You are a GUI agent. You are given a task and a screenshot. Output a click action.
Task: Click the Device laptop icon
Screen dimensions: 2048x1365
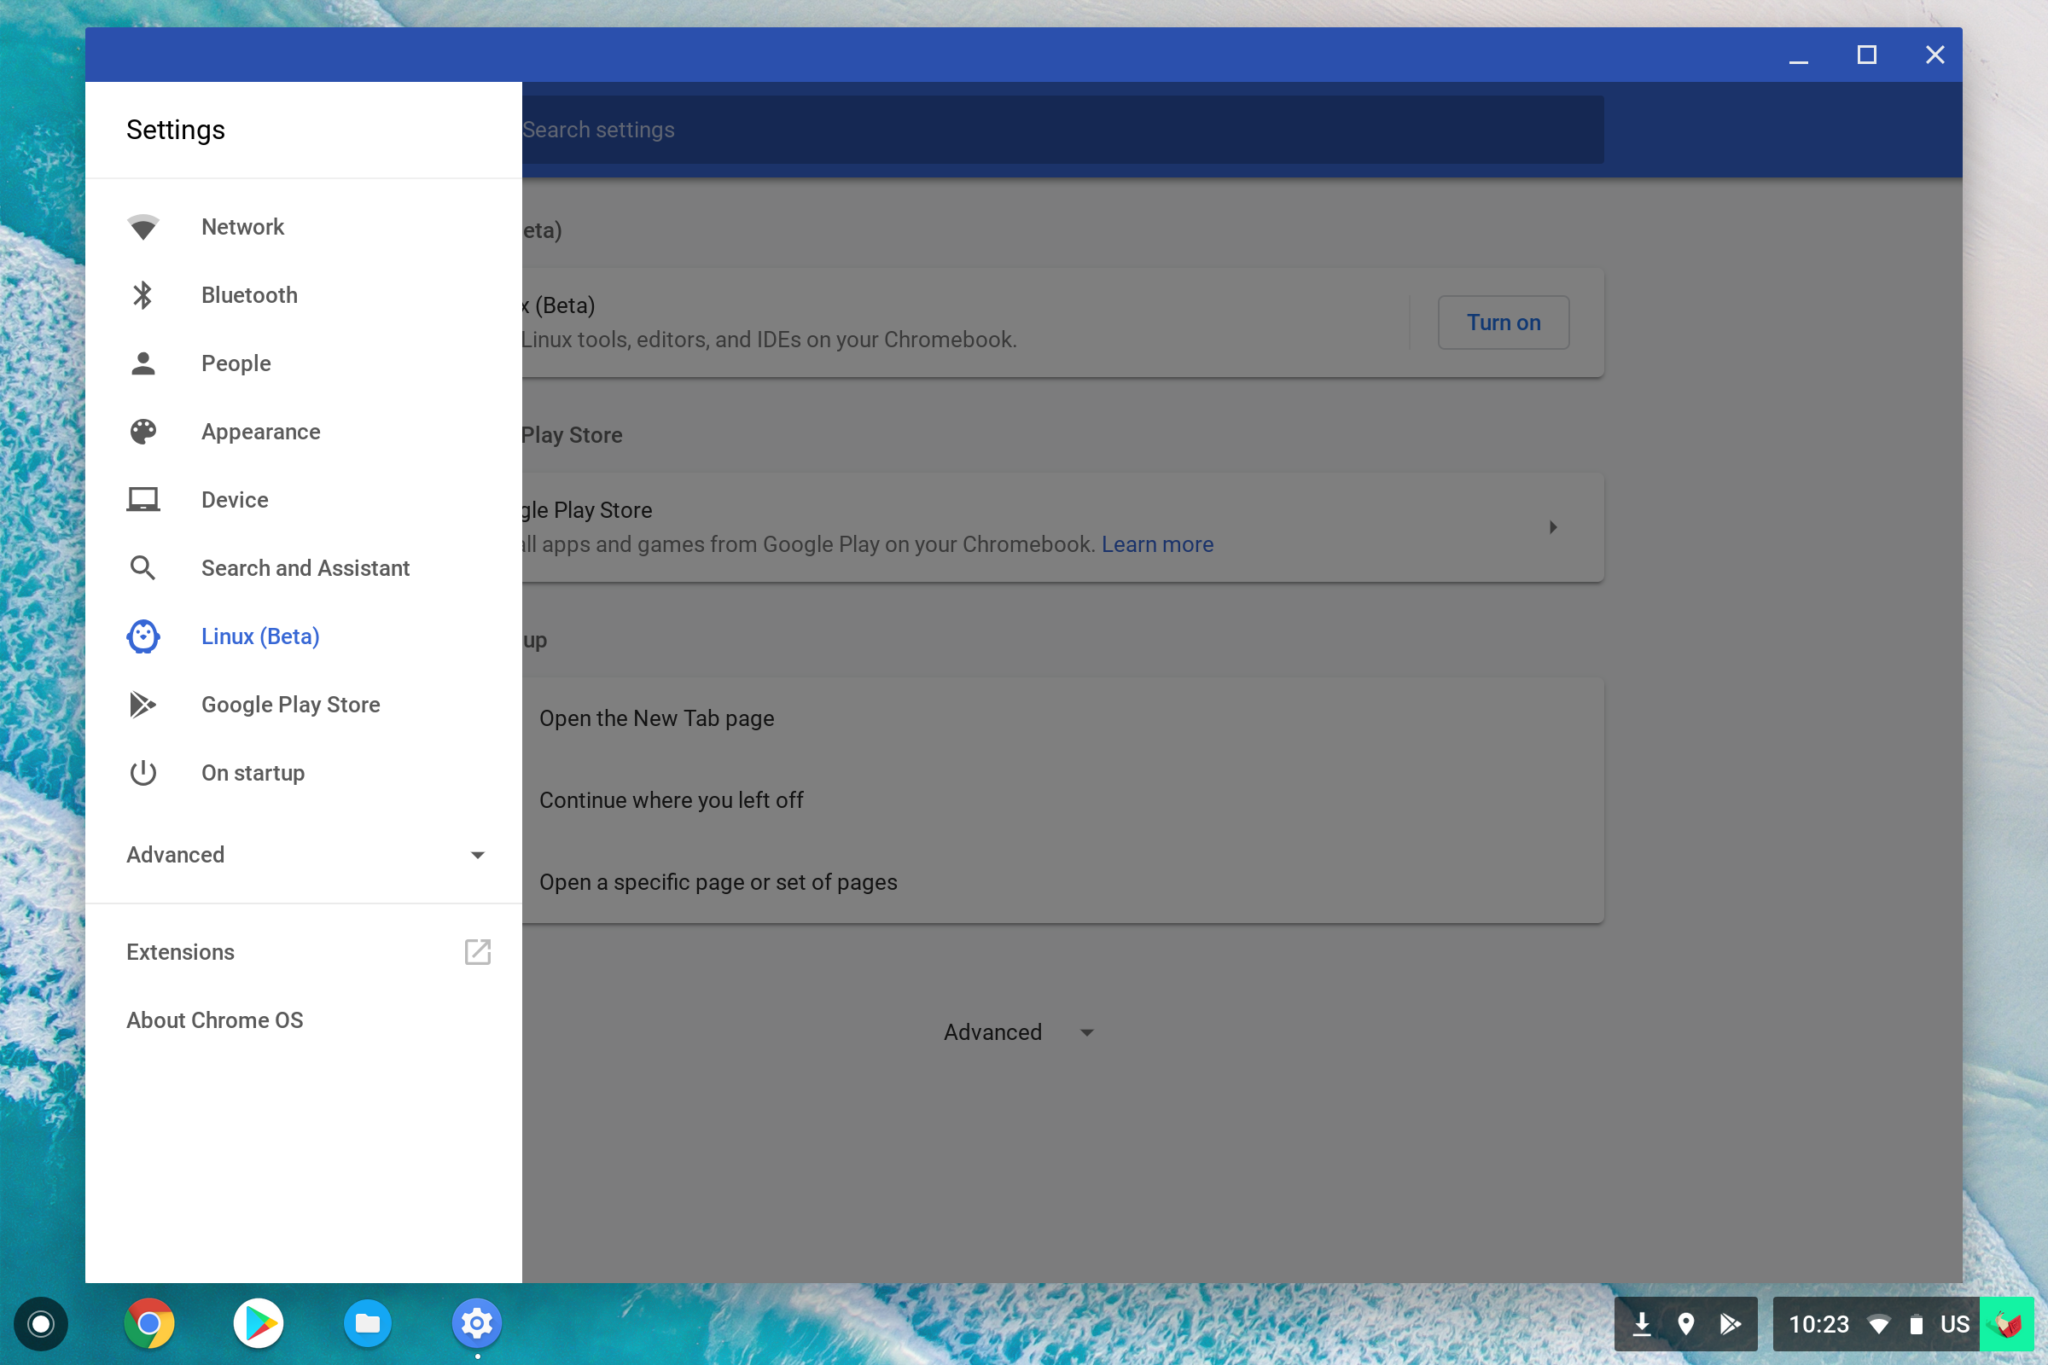tap(143, 499)
